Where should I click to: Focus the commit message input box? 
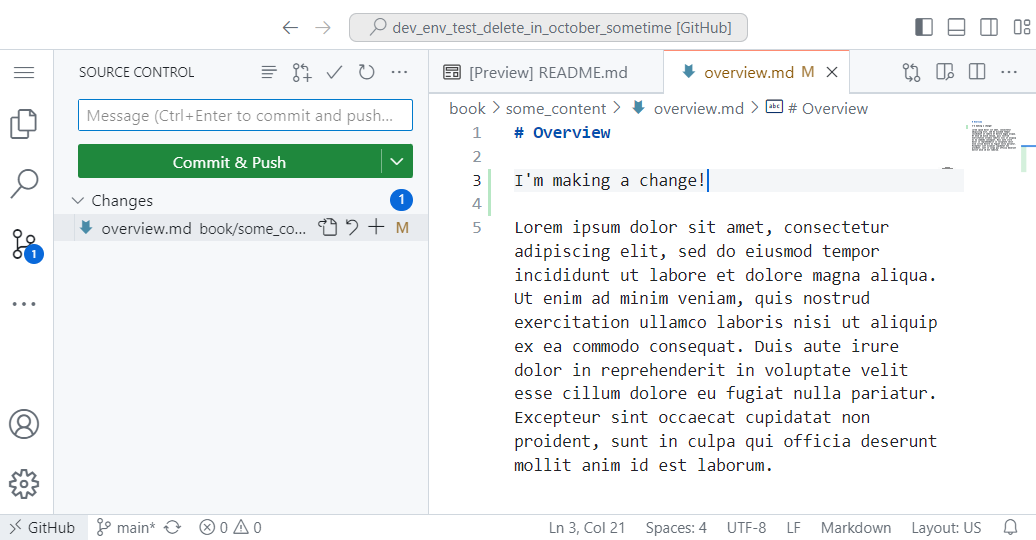245,116
